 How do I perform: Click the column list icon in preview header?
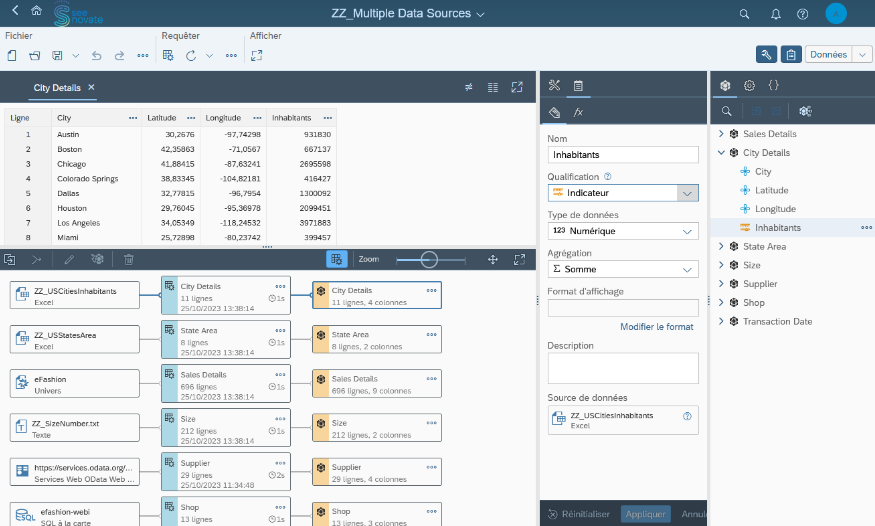pyautogui.click(x=493, y=87)
